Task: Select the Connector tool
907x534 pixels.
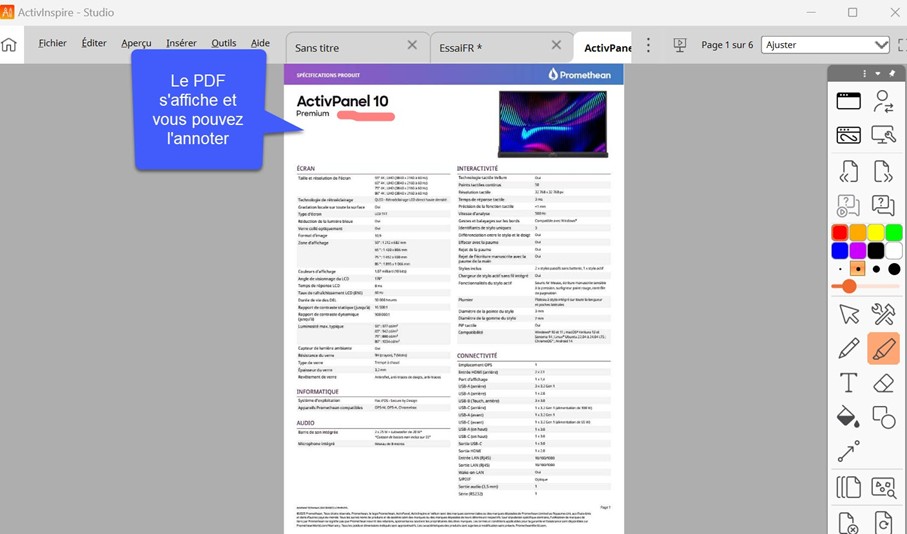Action: [x=849, y=451]
